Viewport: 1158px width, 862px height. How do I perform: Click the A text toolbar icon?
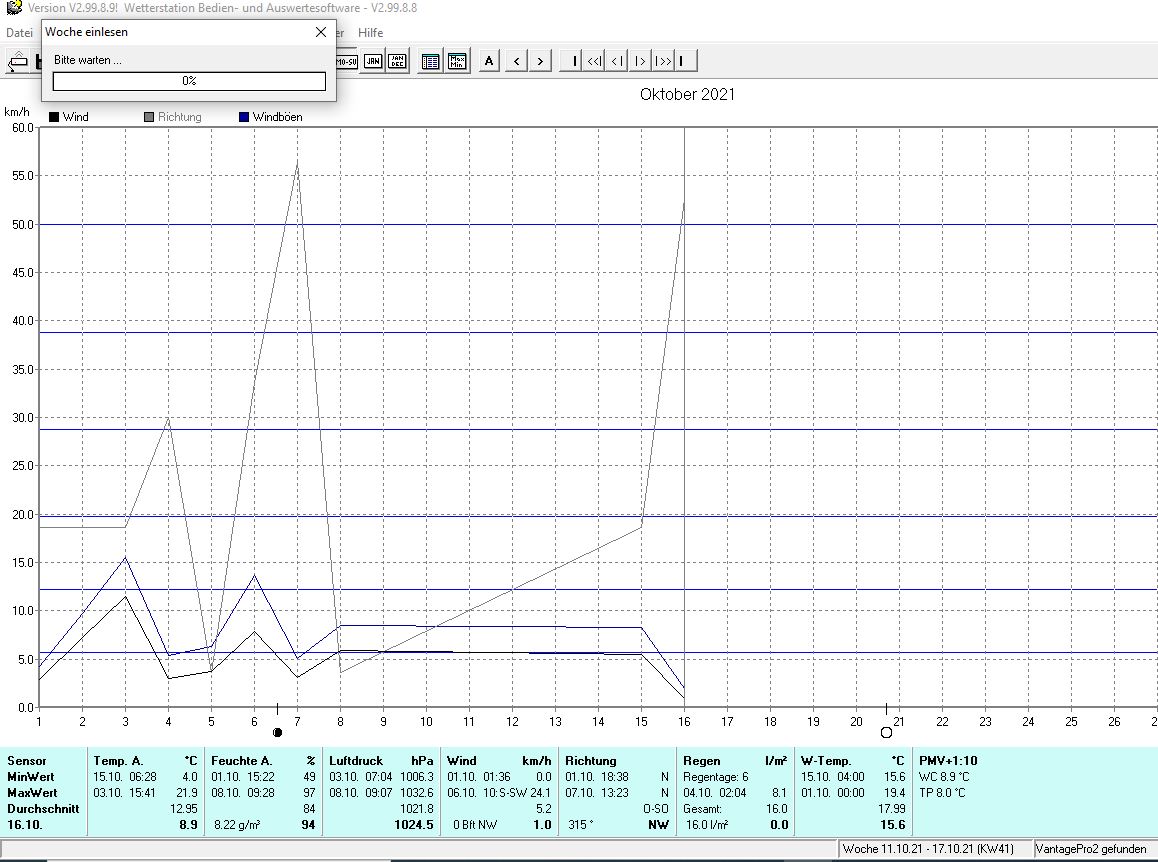pyautogui.click(x=489, y=60)
